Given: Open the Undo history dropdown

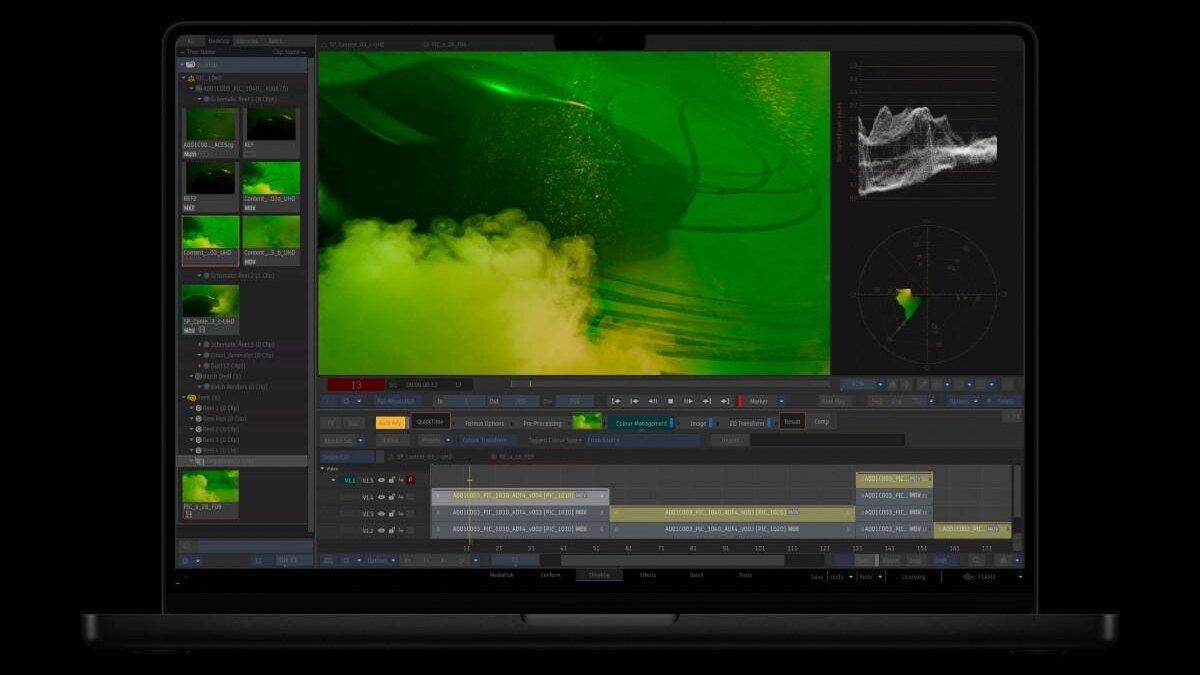Looking at the screenshot, I should (x=850, y=575).
